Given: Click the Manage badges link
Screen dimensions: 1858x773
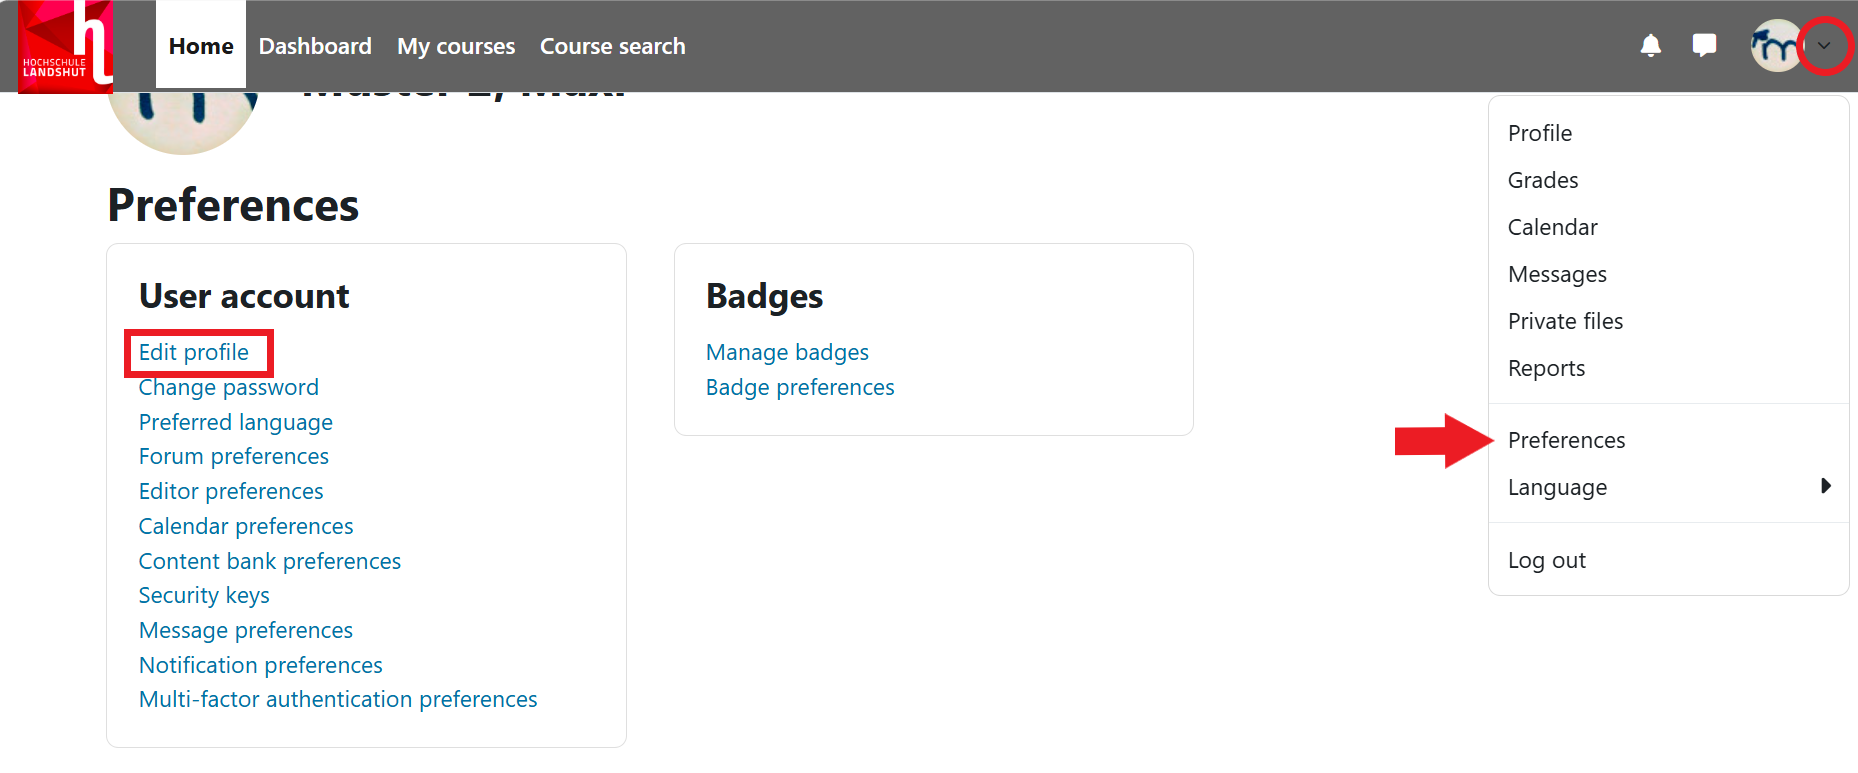Looking at the screenshot, I should coord(787,352).
